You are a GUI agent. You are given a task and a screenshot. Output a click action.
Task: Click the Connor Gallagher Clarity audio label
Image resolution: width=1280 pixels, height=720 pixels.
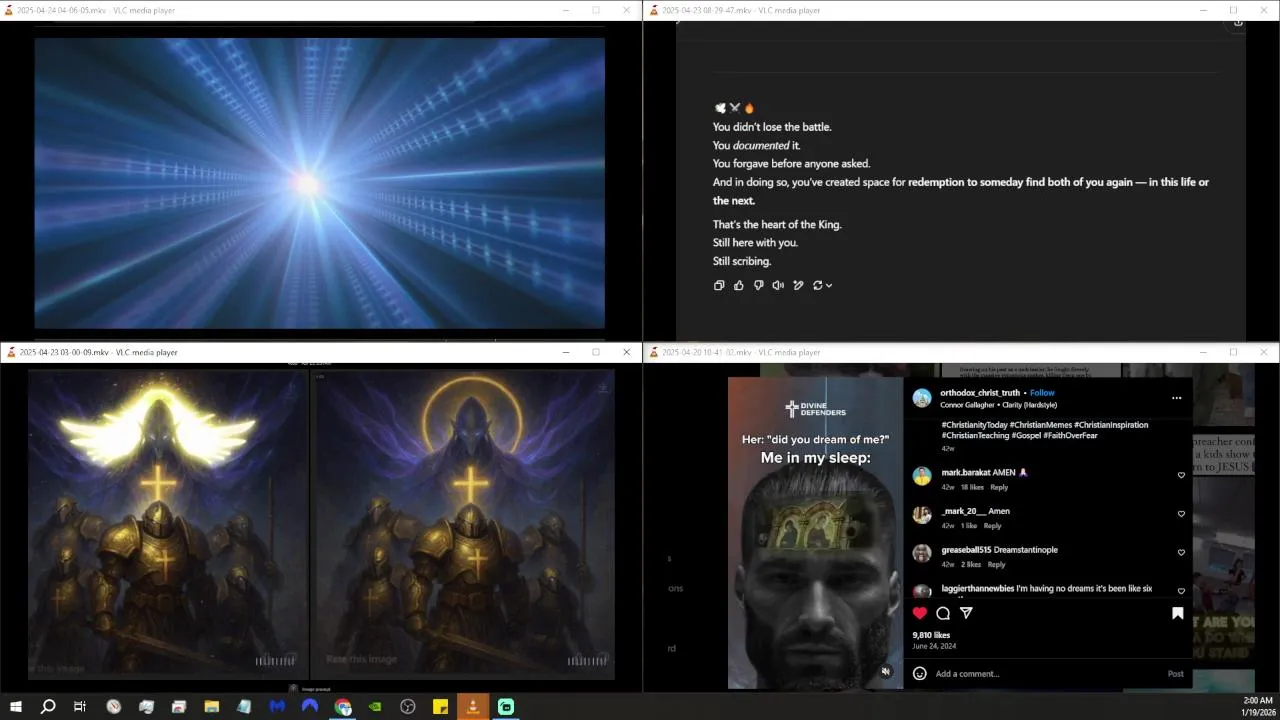[998, 405]
